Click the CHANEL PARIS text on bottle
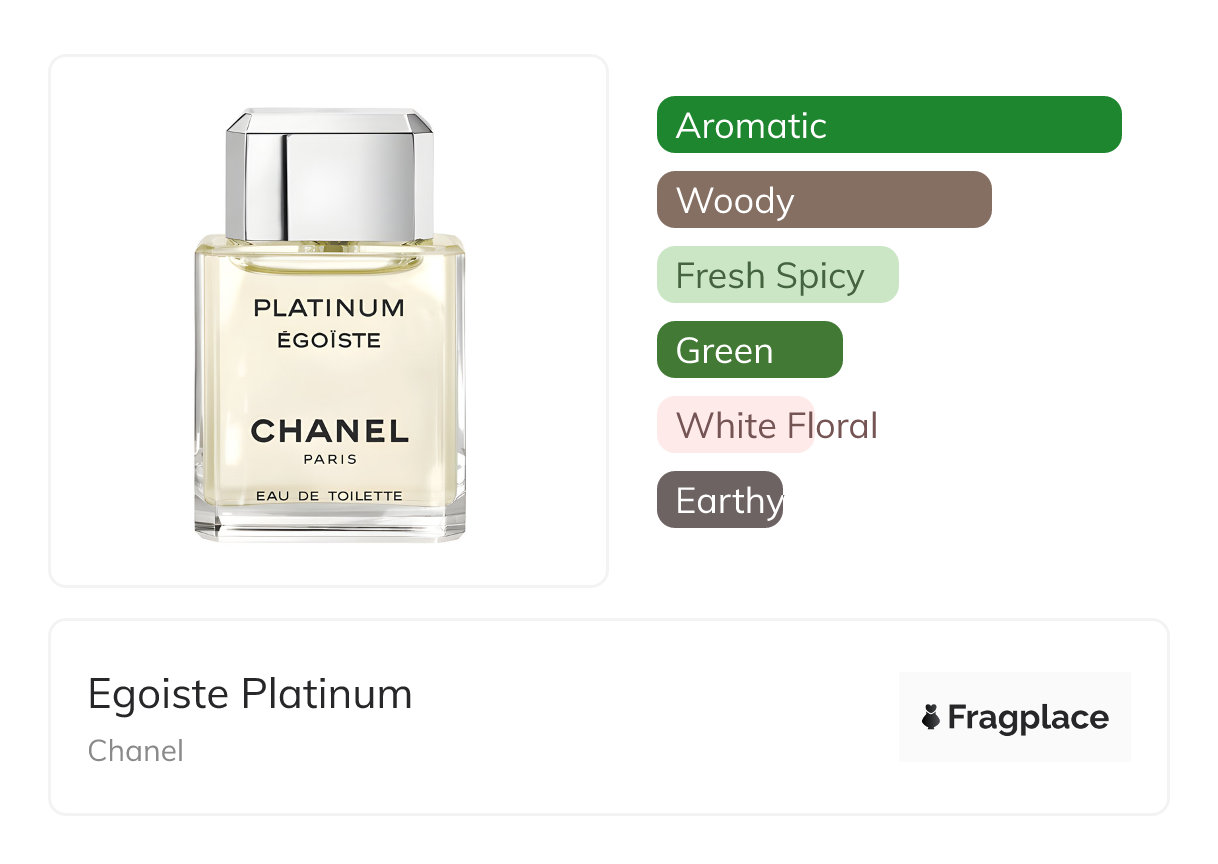This screenshot has width=1218, height=864. (329, 441)
